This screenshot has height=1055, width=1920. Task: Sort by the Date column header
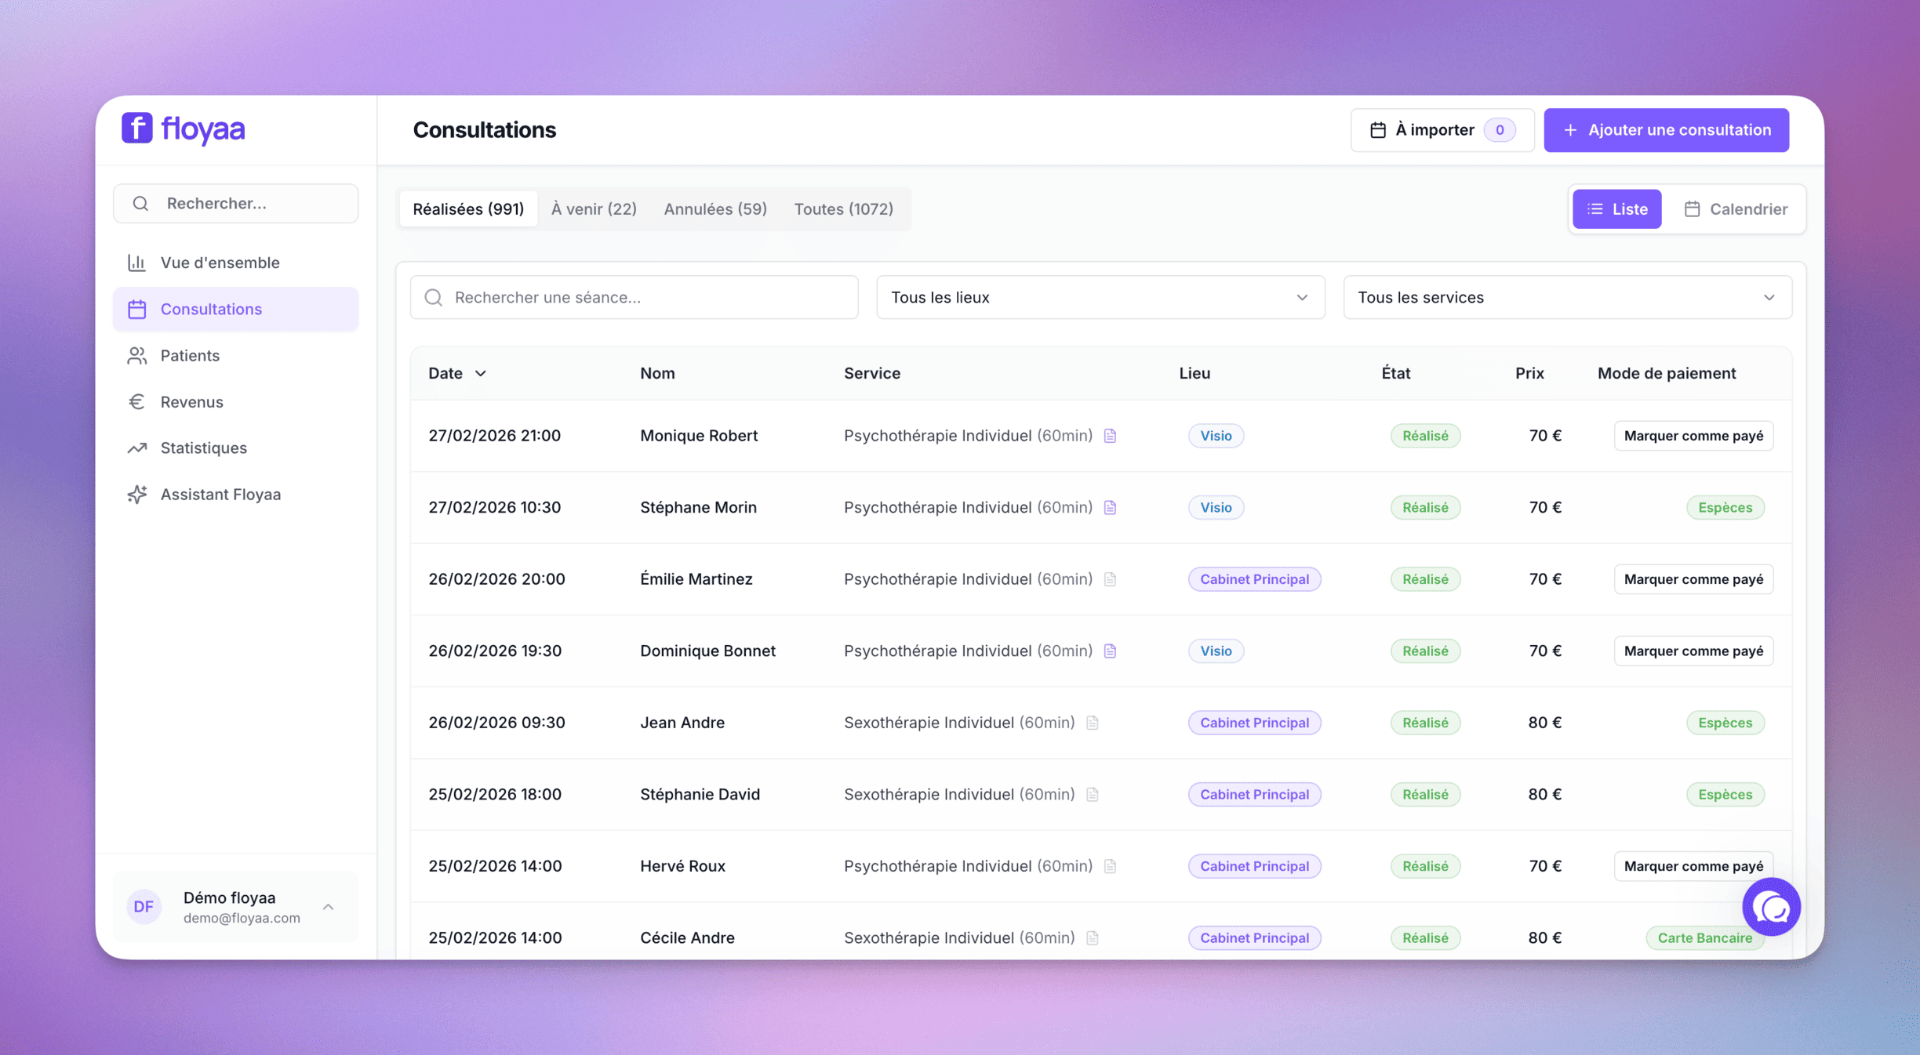click(x=457, y=373)
